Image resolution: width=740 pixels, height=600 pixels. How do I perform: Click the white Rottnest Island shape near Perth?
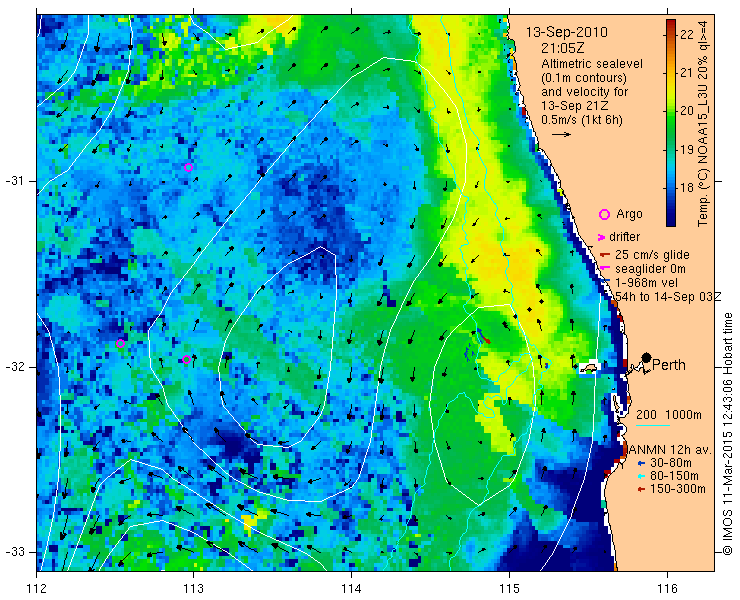click(588, 367)
